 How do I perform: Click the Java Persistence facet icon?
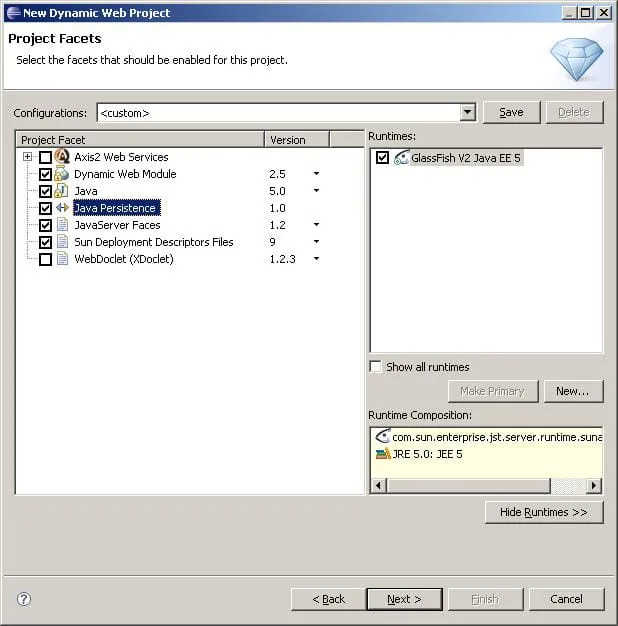pyautogui.click(x=62, y=208)
